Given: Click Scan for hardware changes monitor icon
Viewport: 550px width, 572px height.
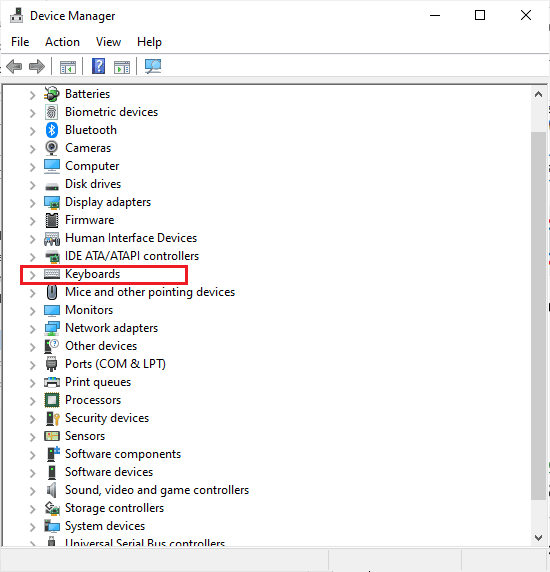Looking at the screenshot, I should (x=153, y=66).
